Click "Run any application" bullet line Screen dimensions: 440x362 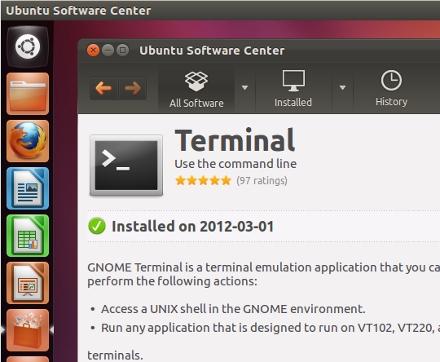tap(270, 328)
